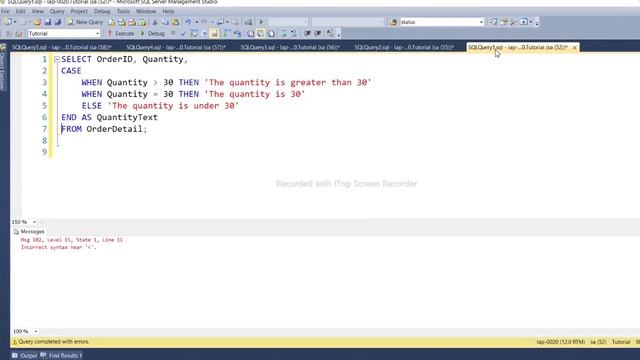Save the current query with Save icon
640x360 pixels.
point(48,22)
